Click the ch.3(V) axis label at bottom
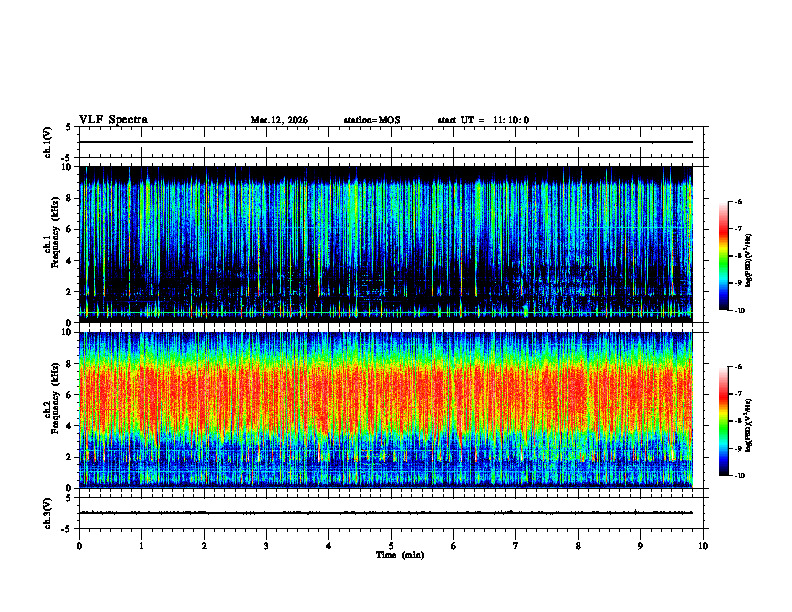 [48, 514]
